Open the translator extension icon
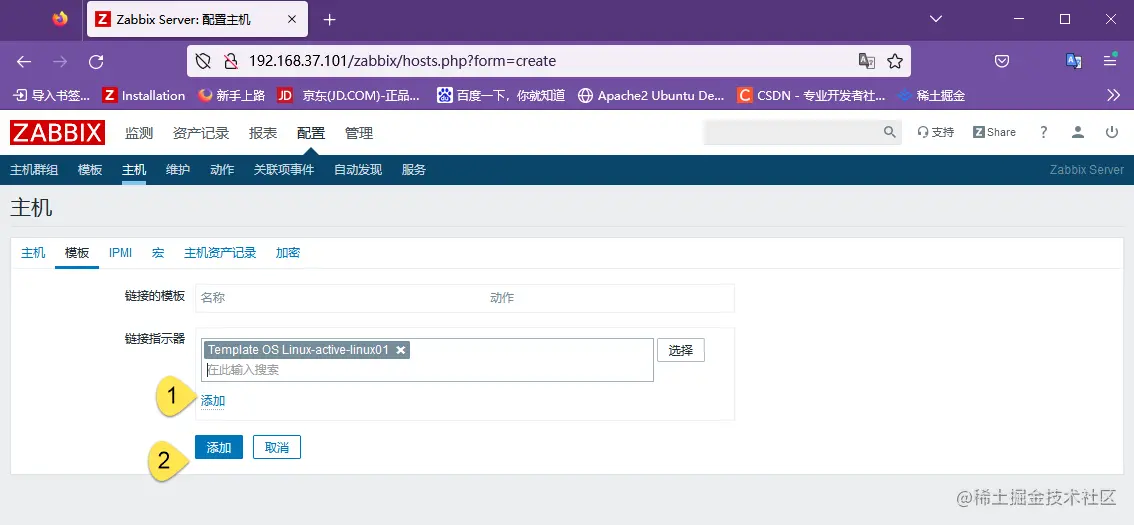This screenshot has width=1134, height=525. [1074, 61]
